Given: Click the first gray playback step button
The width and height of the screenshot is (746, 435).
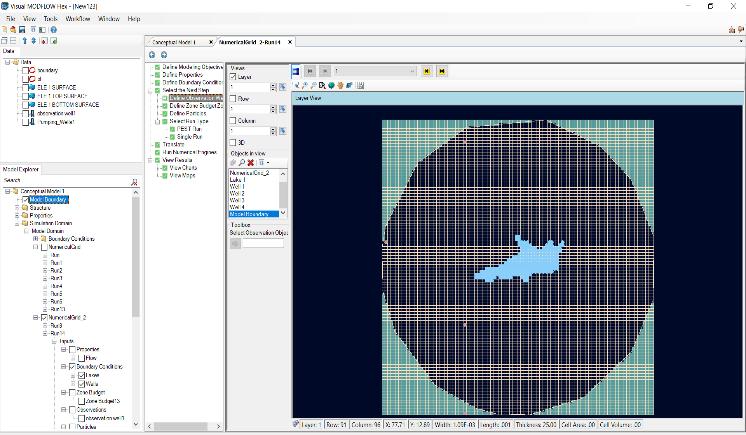Looking at the screenshot, I should click(310, 71).
